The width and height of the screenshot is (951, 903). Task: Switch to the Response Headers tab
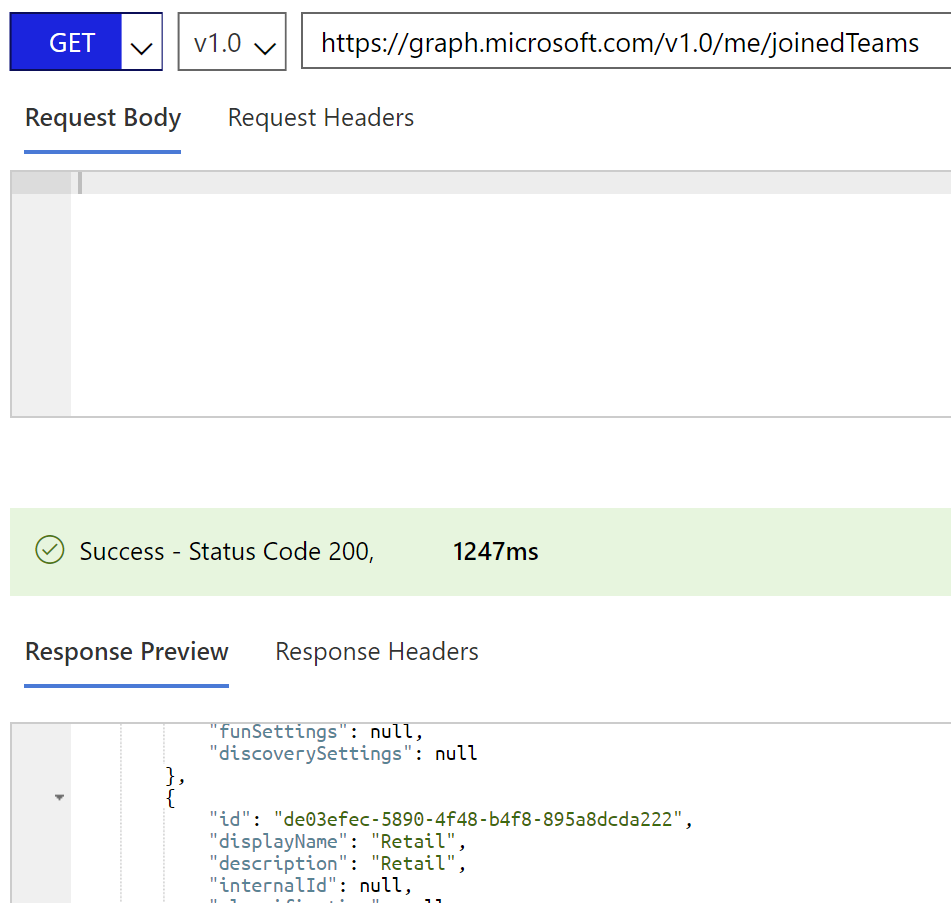377,651
